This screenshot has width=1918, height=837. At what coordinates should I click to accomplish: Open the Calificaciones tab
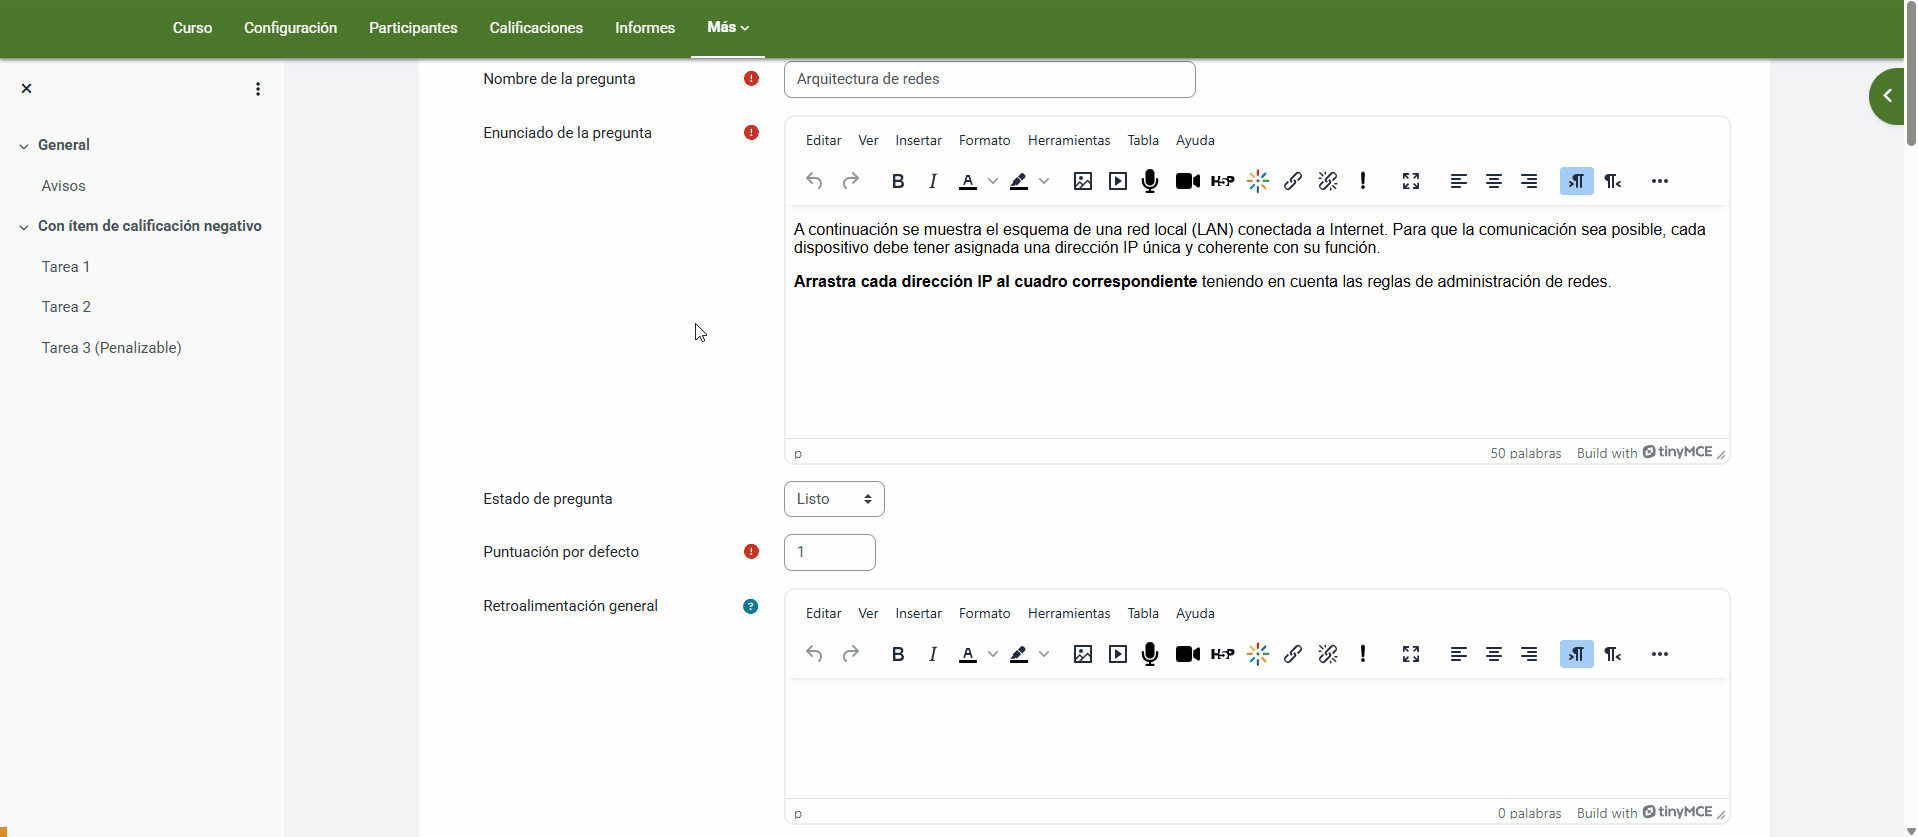pyautogui.click(x=536, y=28)
